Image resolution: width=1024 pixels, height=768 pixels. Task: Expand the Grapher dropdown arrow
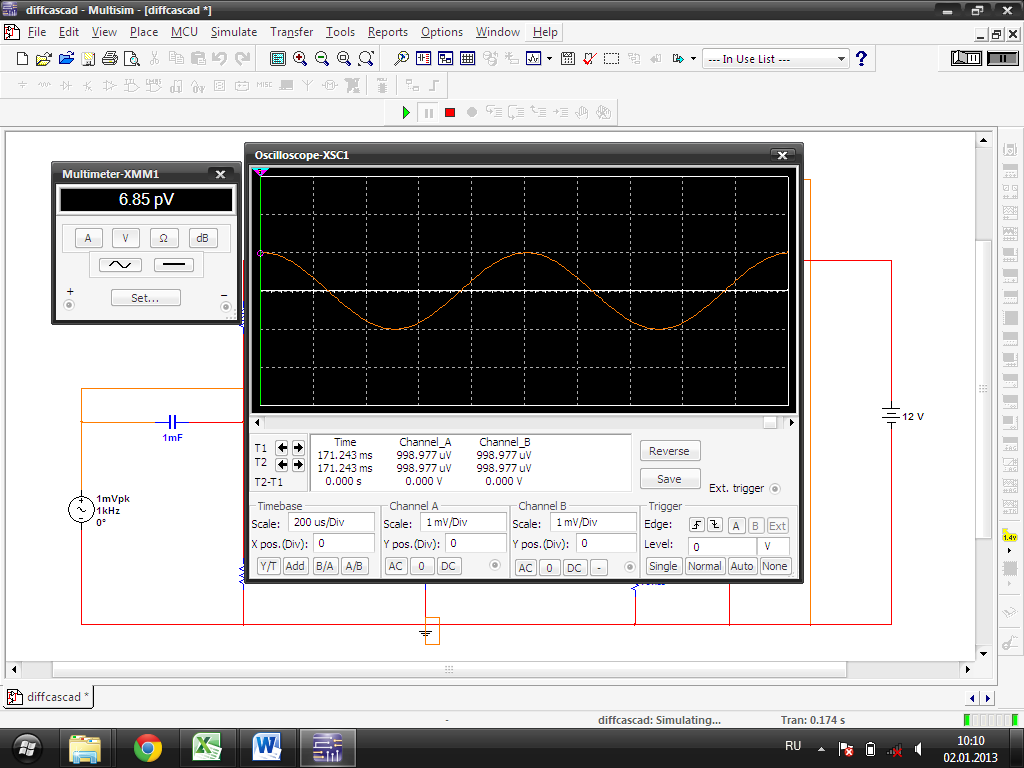pos(549,59)
